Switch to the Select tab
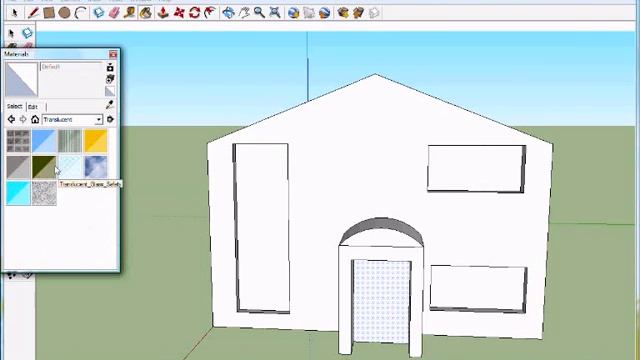This screenshot has width=640, height=360. point(14,106)
